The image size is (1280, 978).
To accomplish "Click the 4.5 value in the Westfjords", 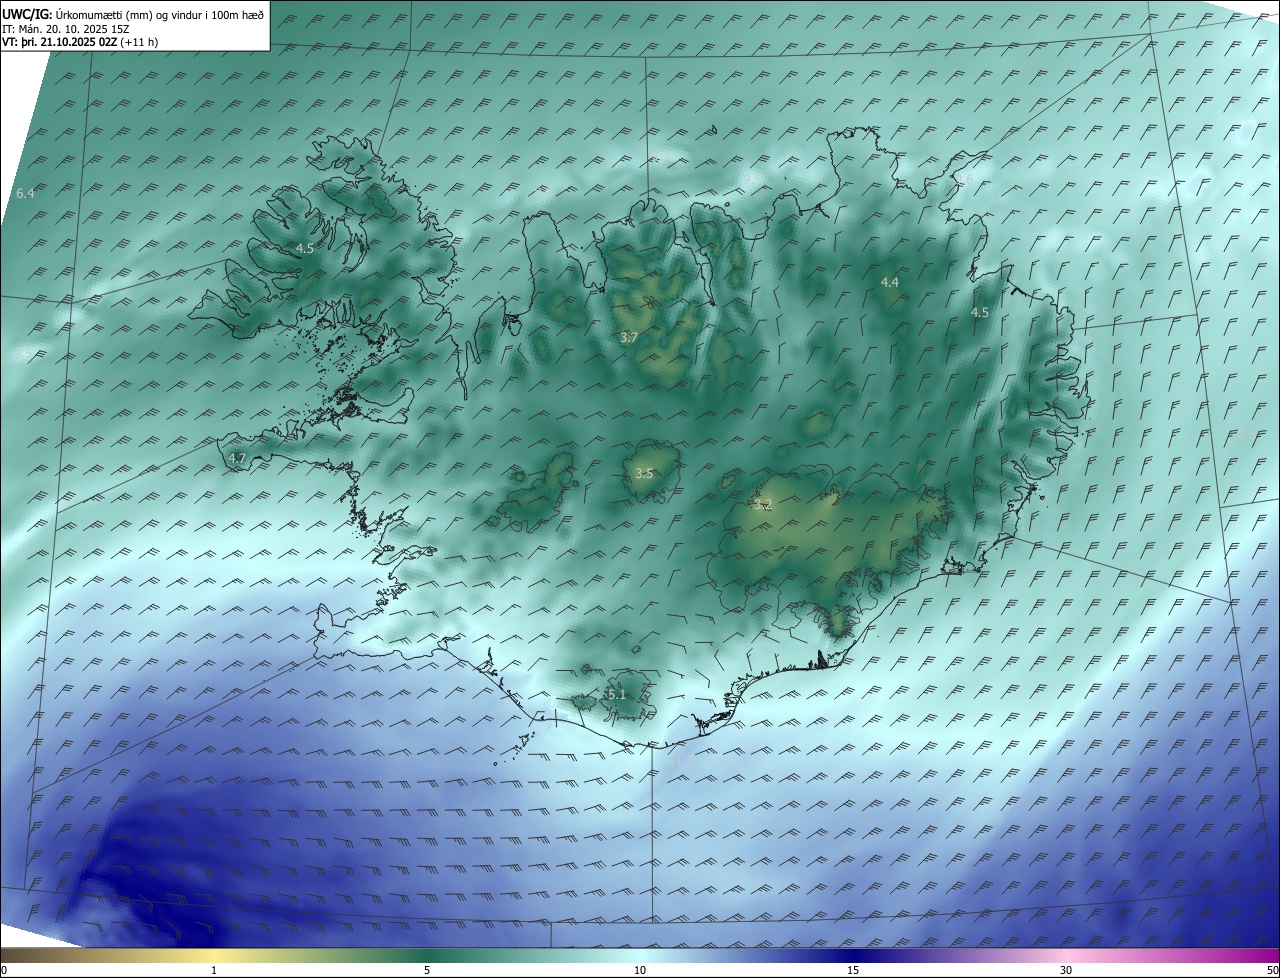I will click(x=305, y=248).
